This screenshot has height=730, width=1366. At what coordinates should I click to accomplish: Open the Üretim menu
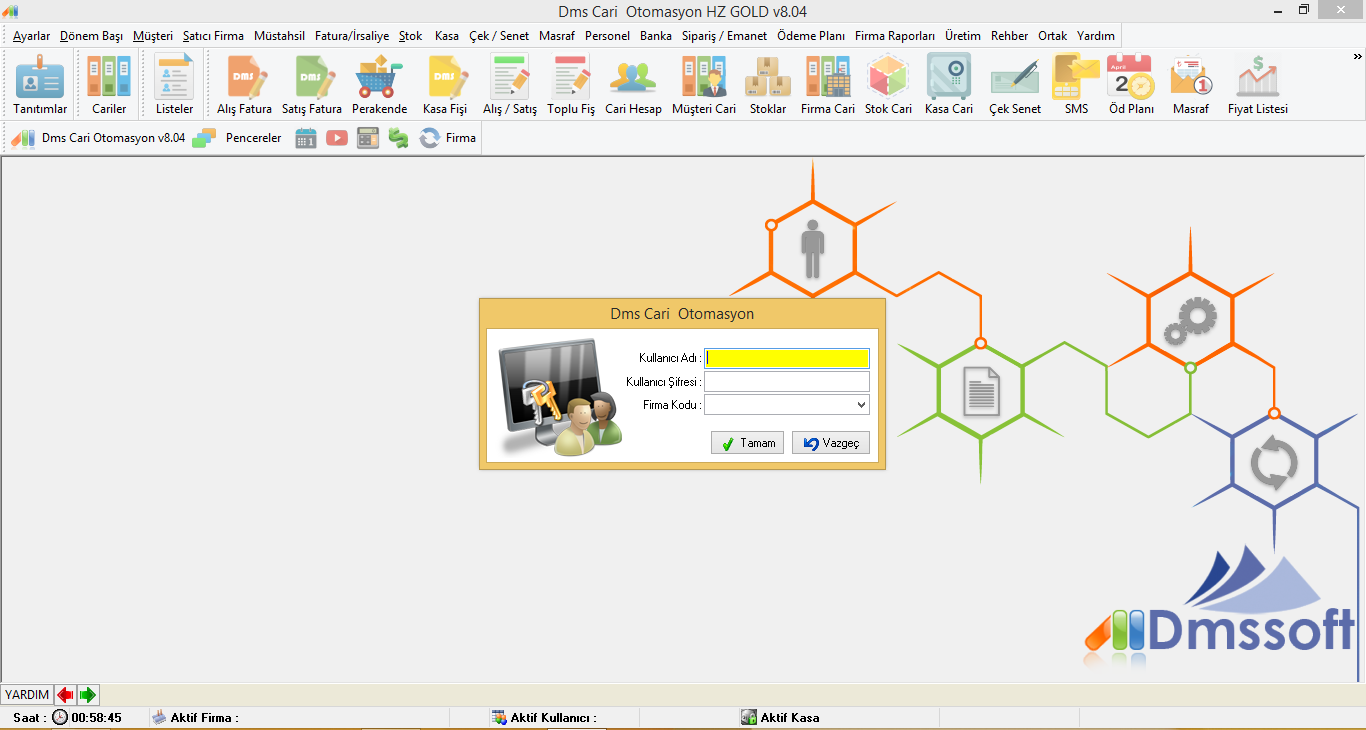pos(963,36)
